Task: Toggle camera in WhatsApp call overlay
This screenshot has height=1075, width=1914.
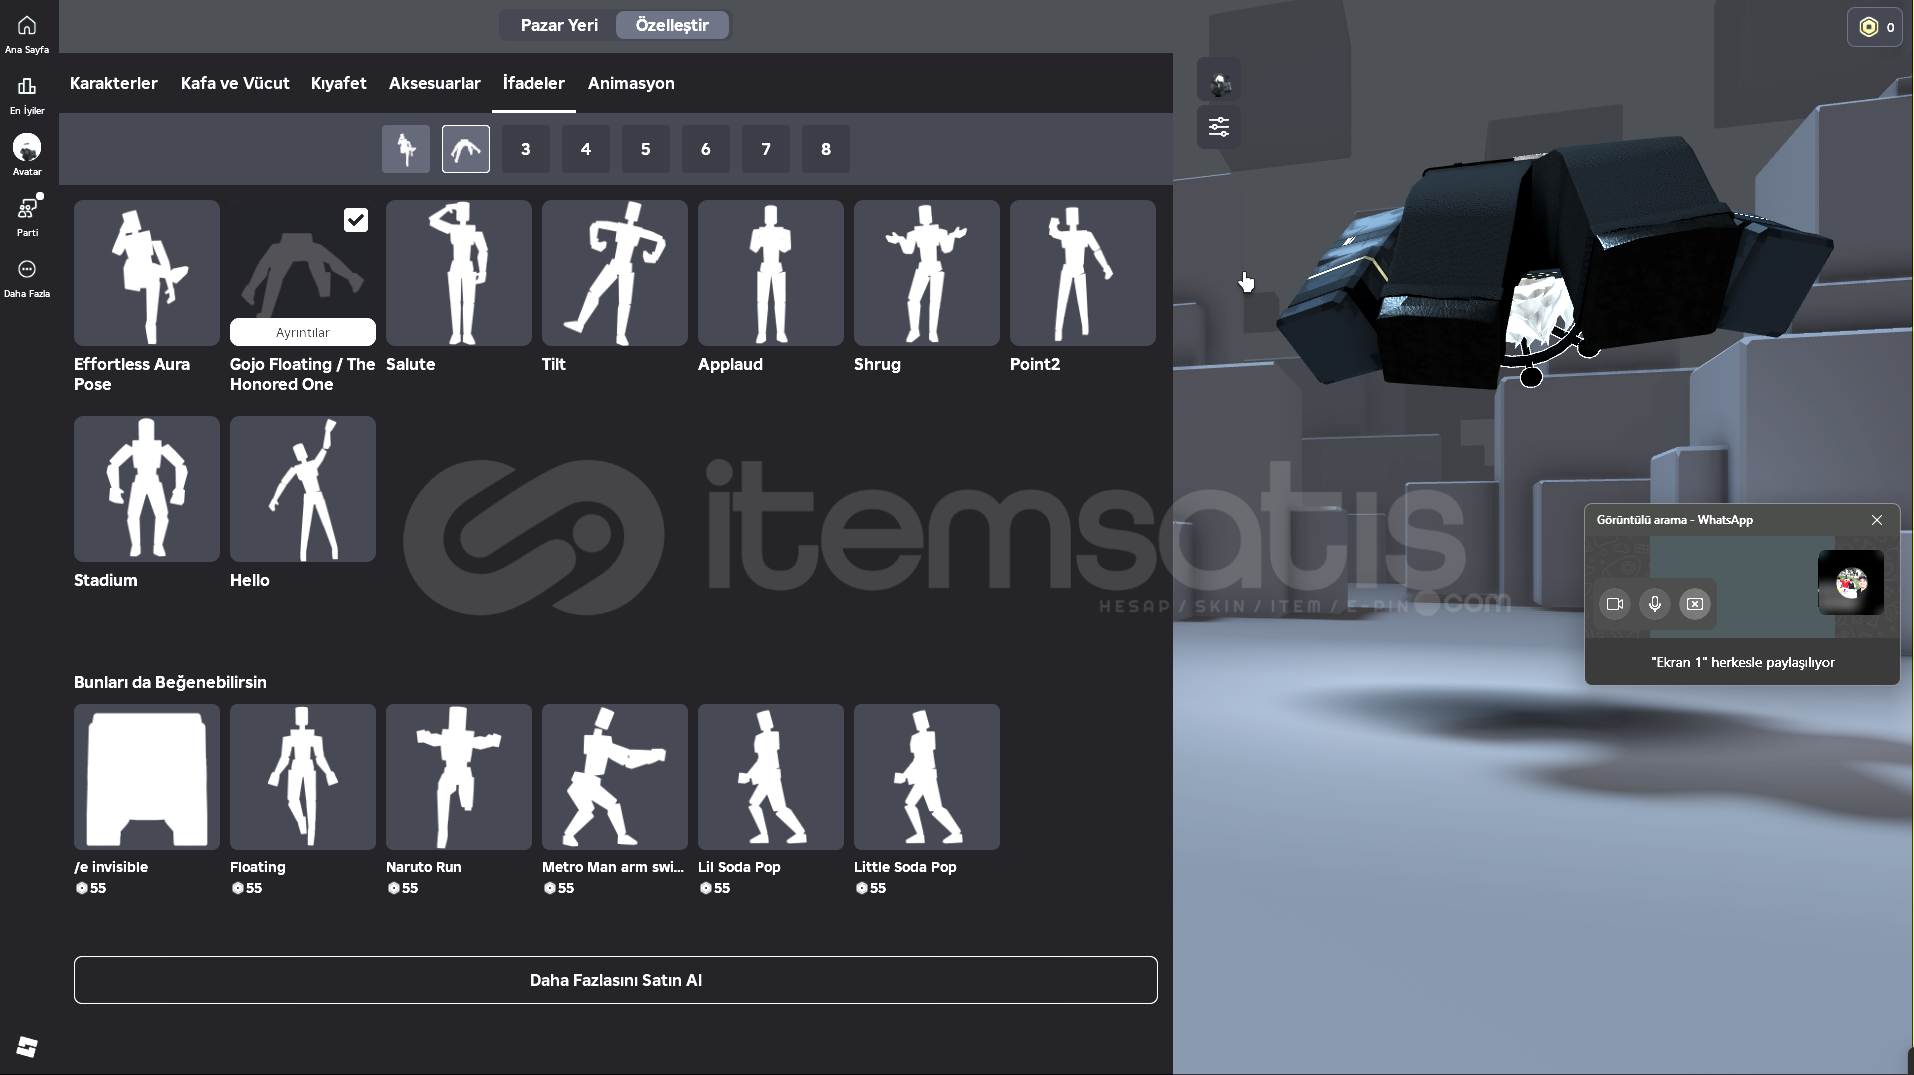Action: click(x=1614, y=604)
